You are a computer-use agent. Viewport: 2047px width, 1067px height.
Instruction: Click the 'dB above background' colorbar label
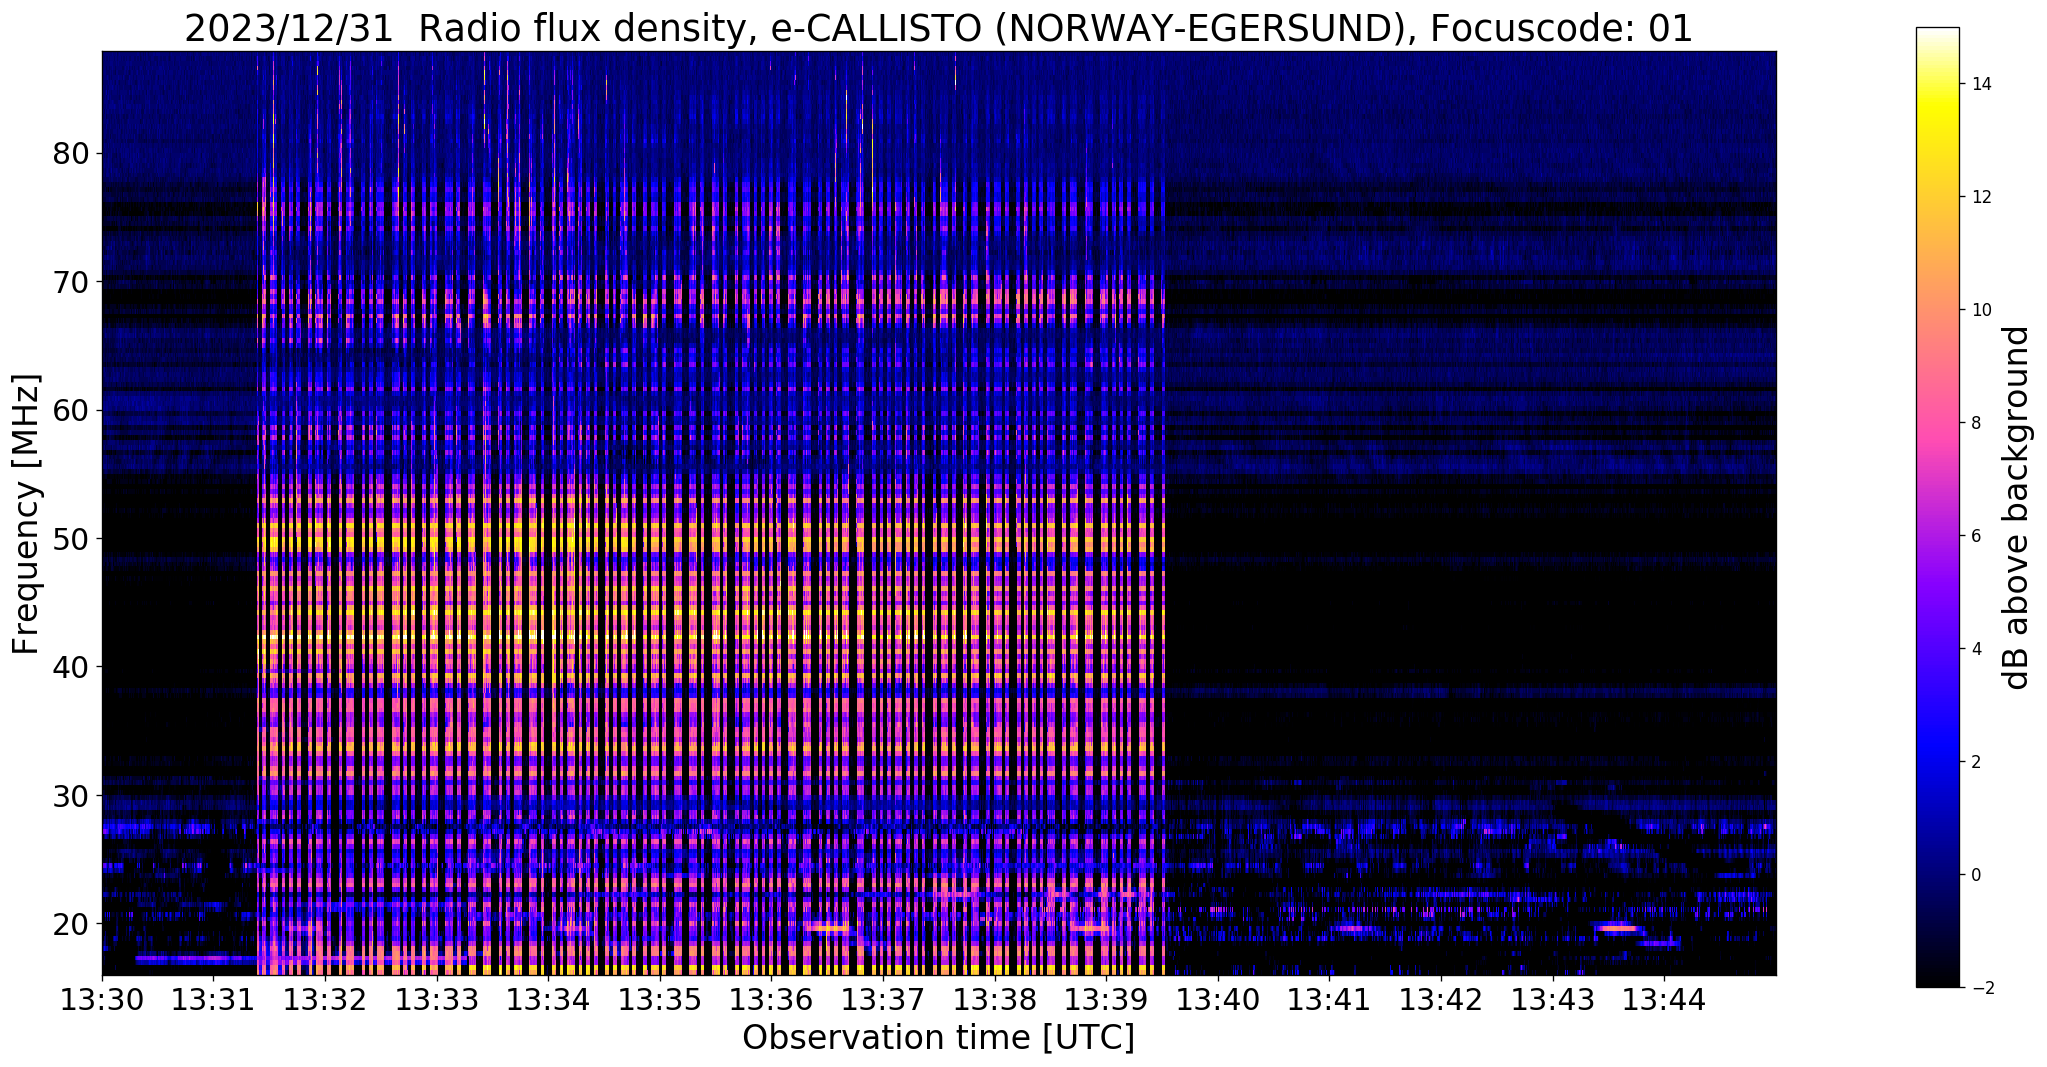[x=2017, y=507]
